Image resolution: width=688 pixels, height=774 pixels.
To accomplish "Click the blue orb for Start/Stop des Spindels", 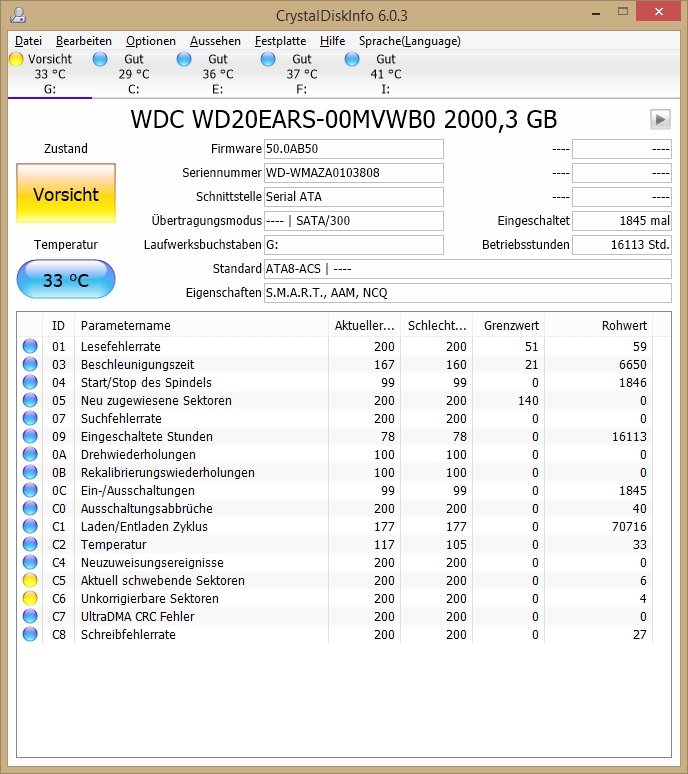I will (x=30, y=382).
